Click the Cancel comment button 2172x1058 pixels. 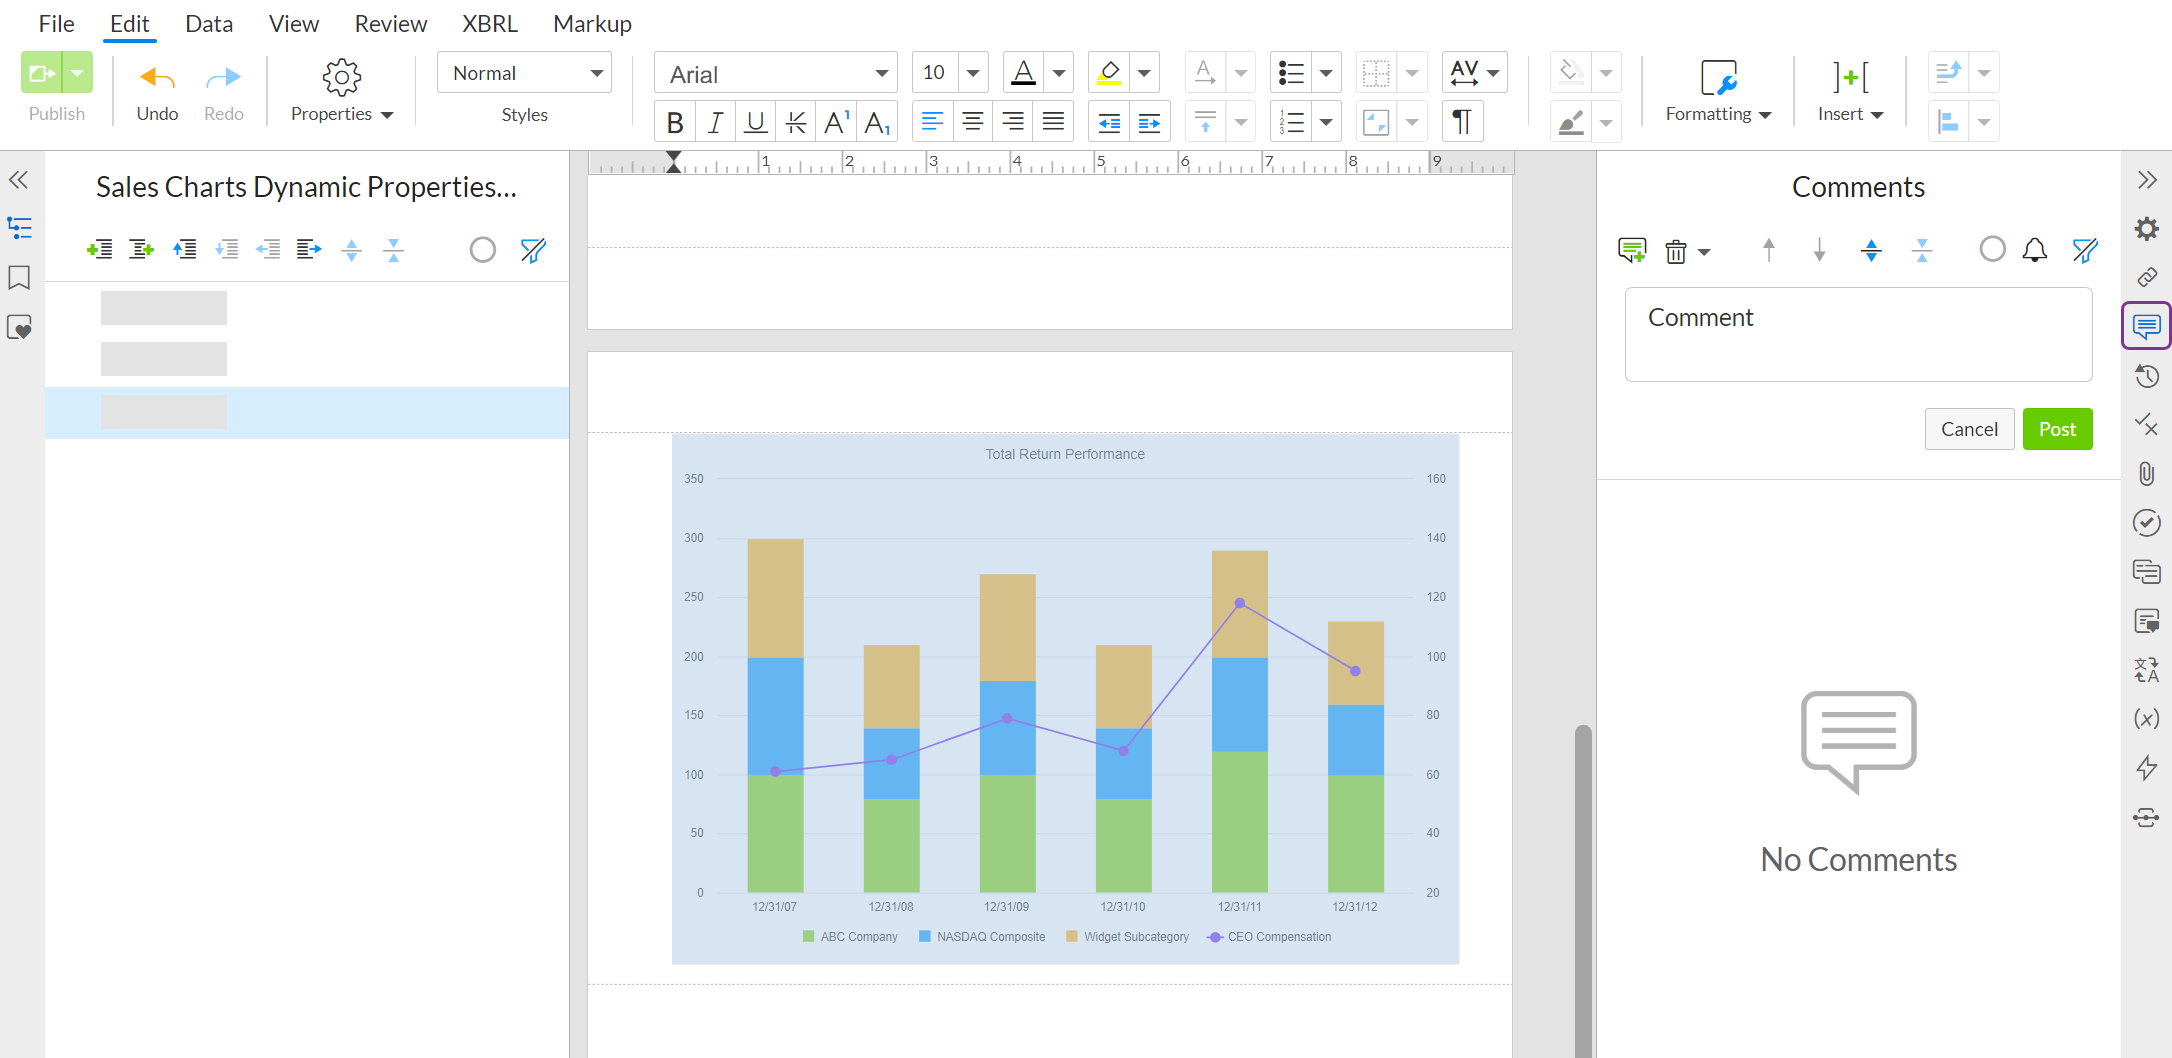tap(1969, 429)
